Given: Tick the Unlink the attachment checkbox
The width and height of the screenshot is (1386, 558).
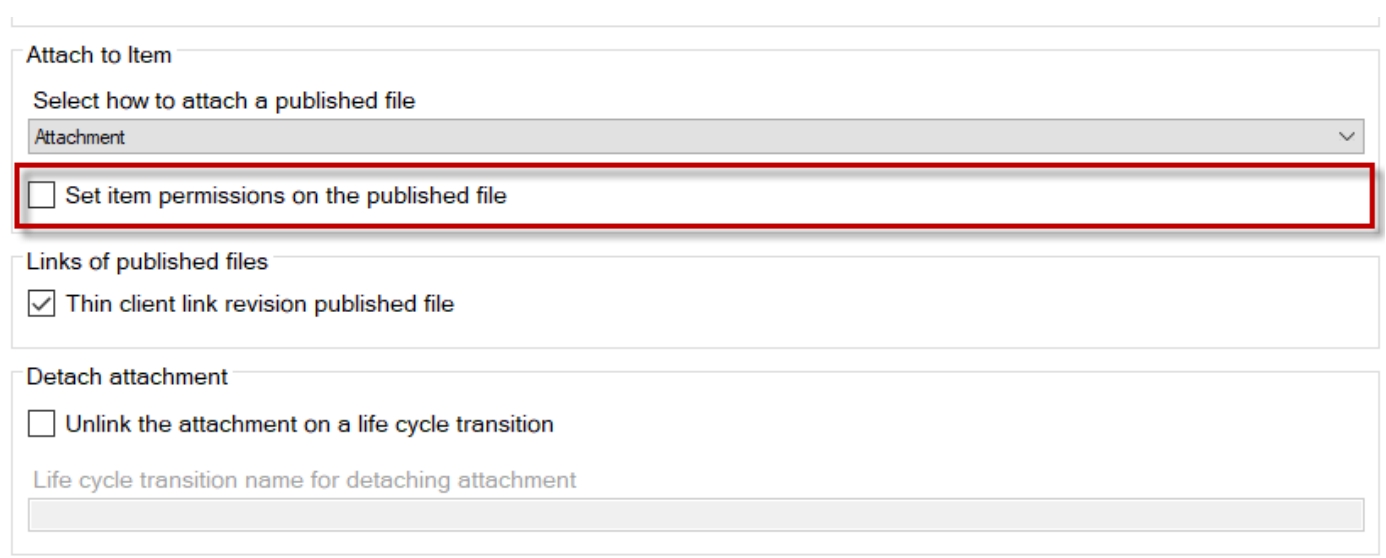Looking at the screenshot, I should (x=41, y=424).
